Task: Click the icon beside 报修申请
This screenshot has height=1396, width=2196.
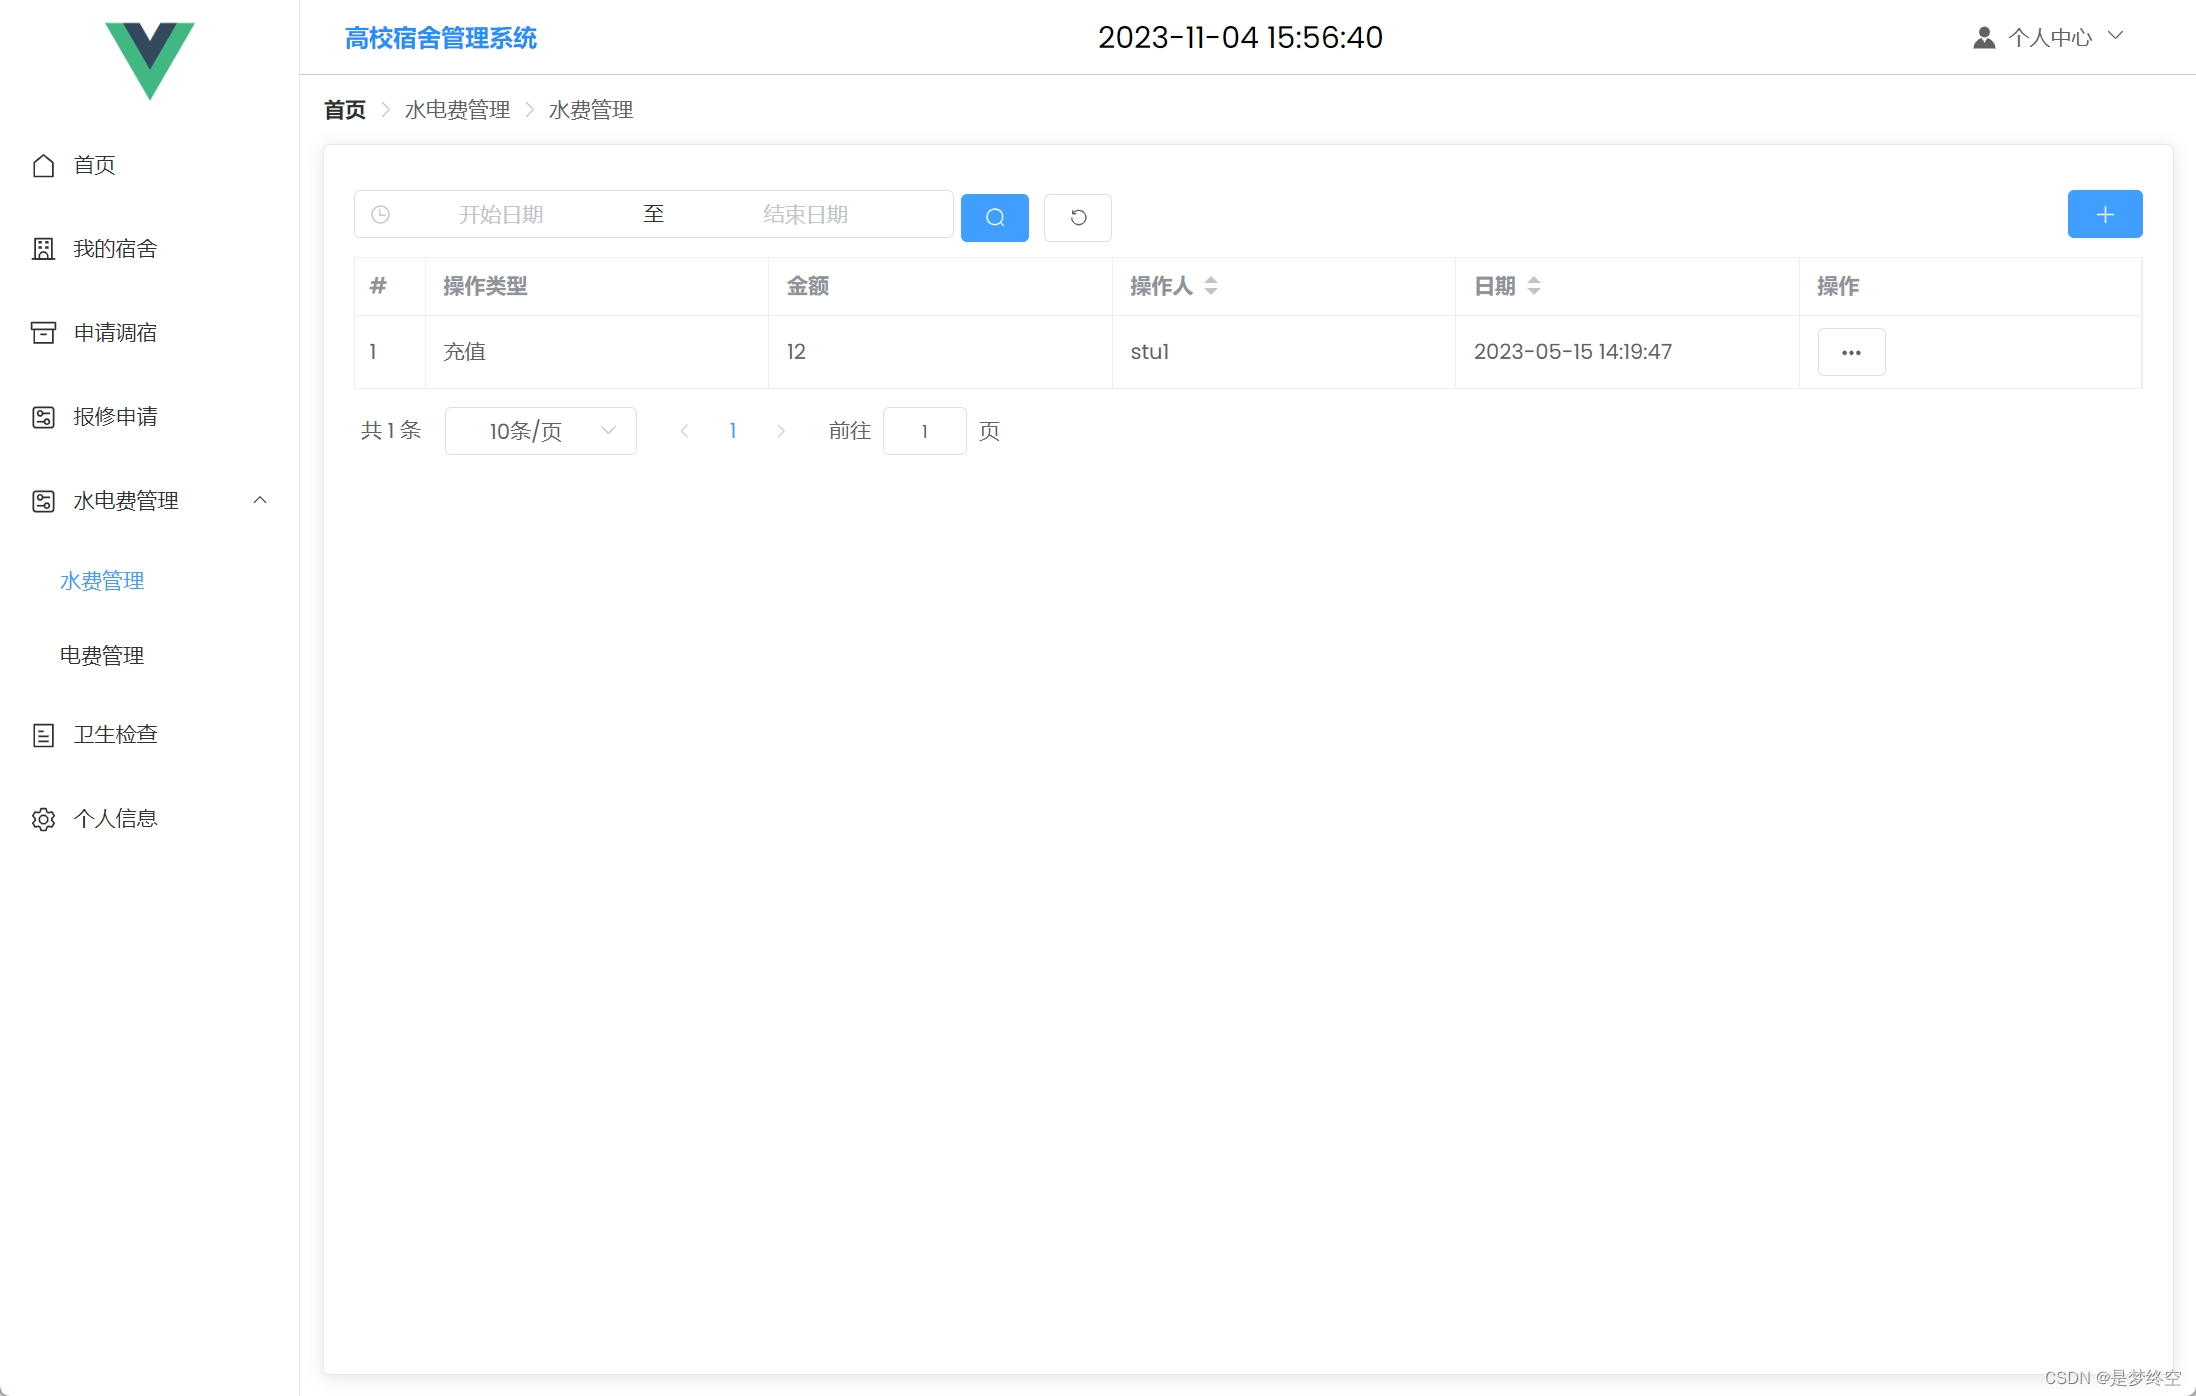Action: [x=43, y=417]
